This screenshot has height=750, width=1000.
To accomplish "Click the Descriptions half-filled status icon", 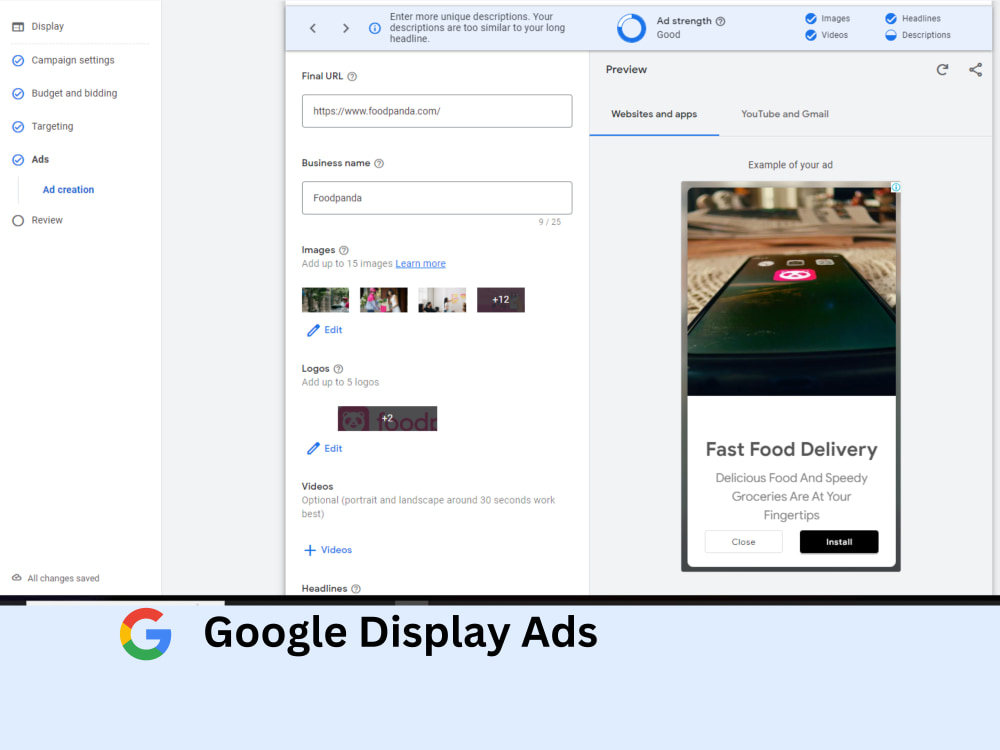I will [x=891, y=35].
